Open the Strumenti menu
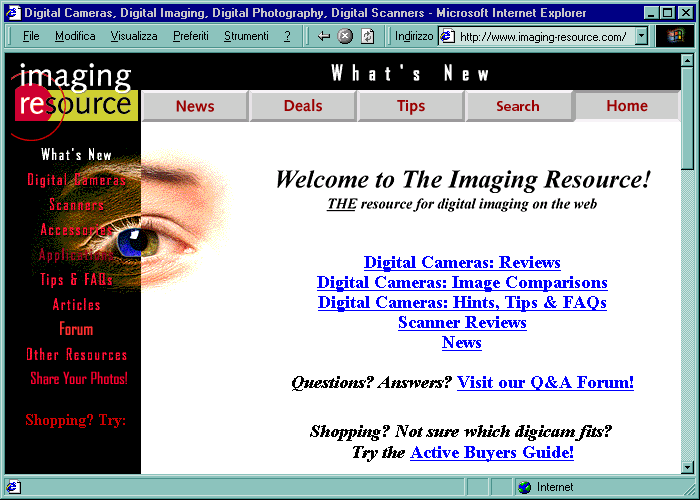 click(x=246, y=36)
